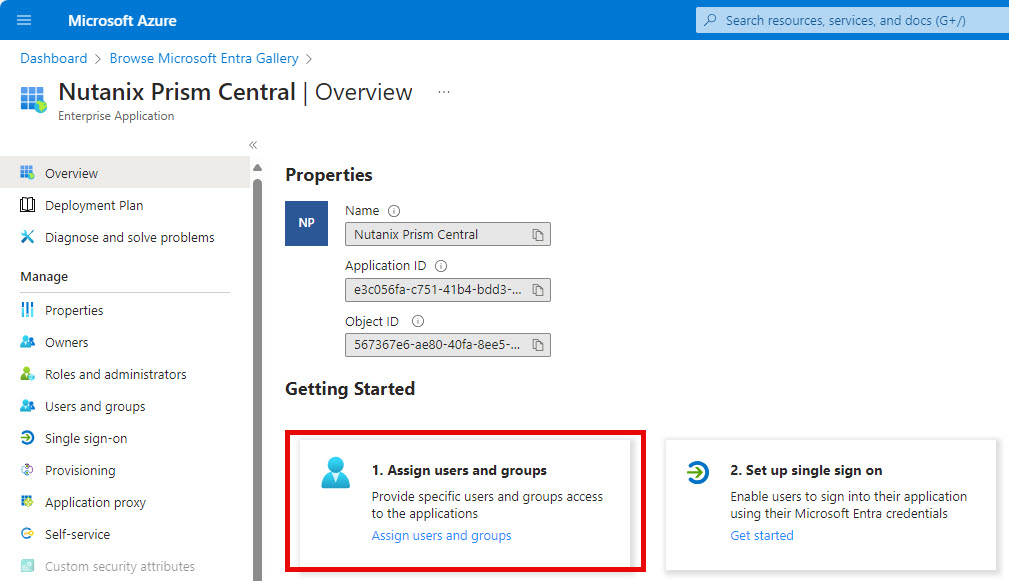Click the sidebar vertical scrollbar thumb
The image size is (1009, 581).
coord(257,380)
